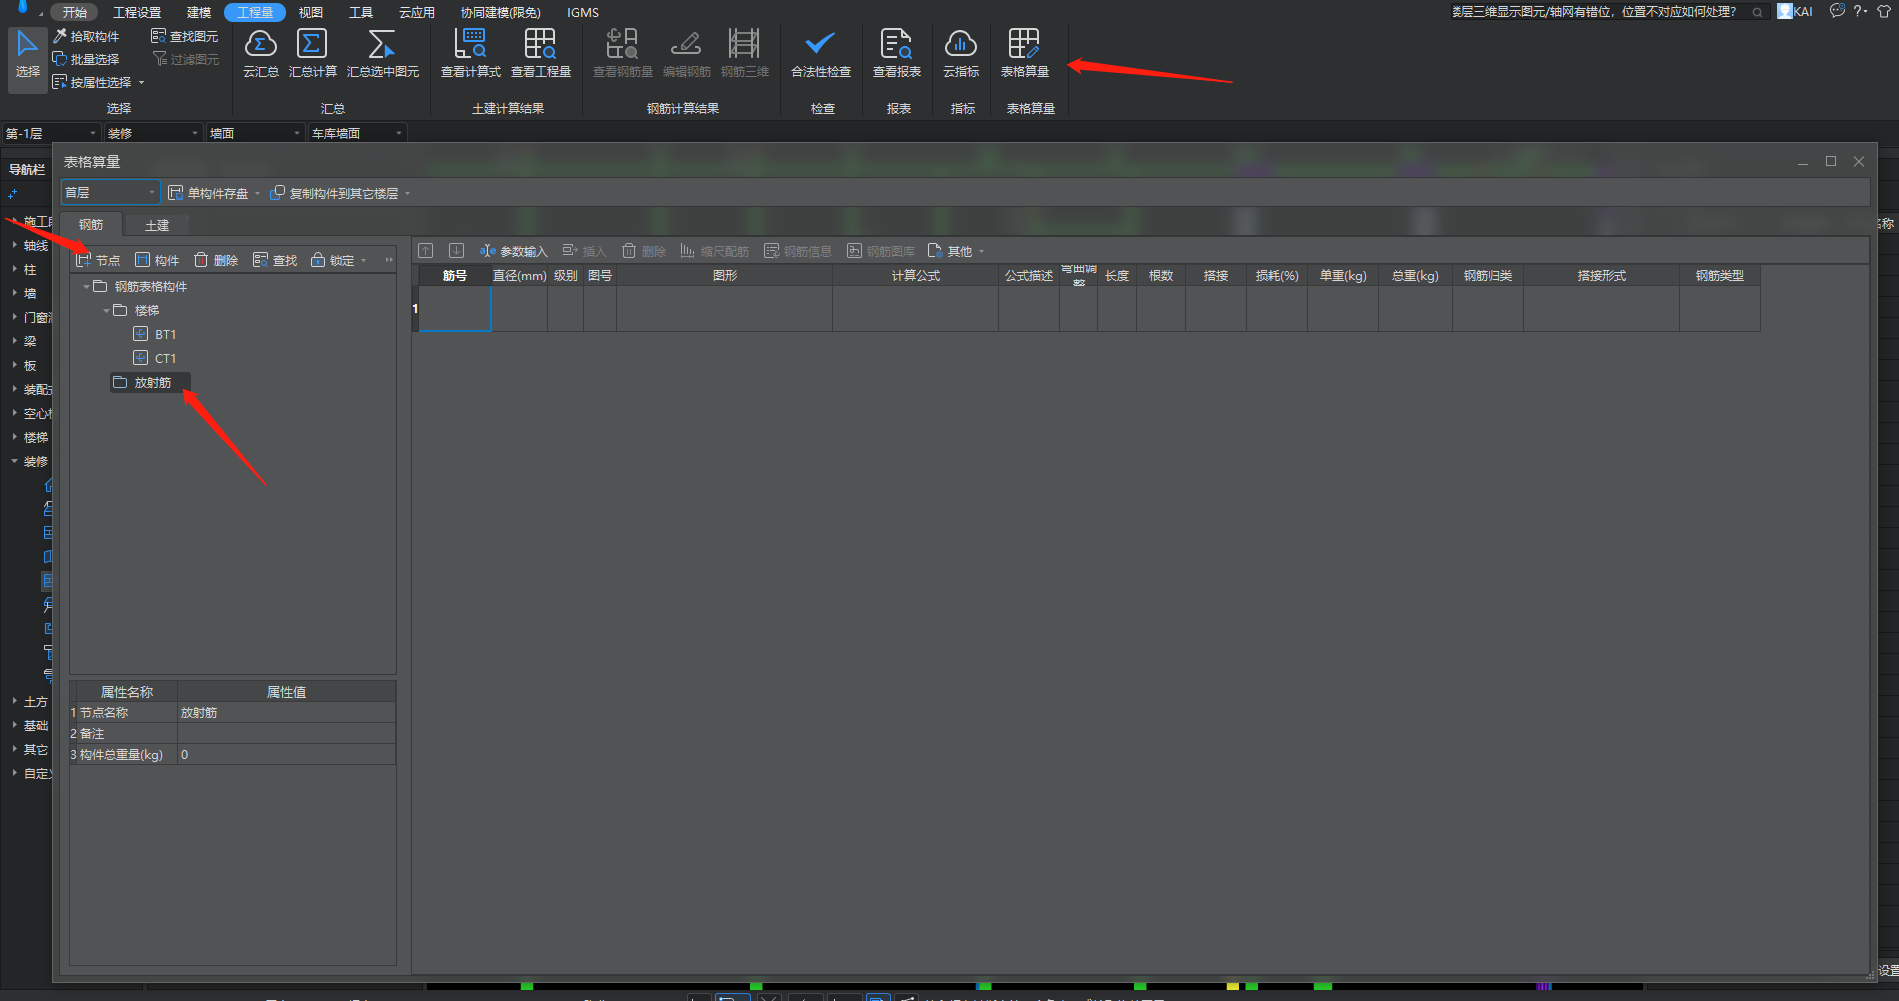1899x1001 pixels.
Task: Expand 梁 in navigation bar
Action: click(14, 341)
